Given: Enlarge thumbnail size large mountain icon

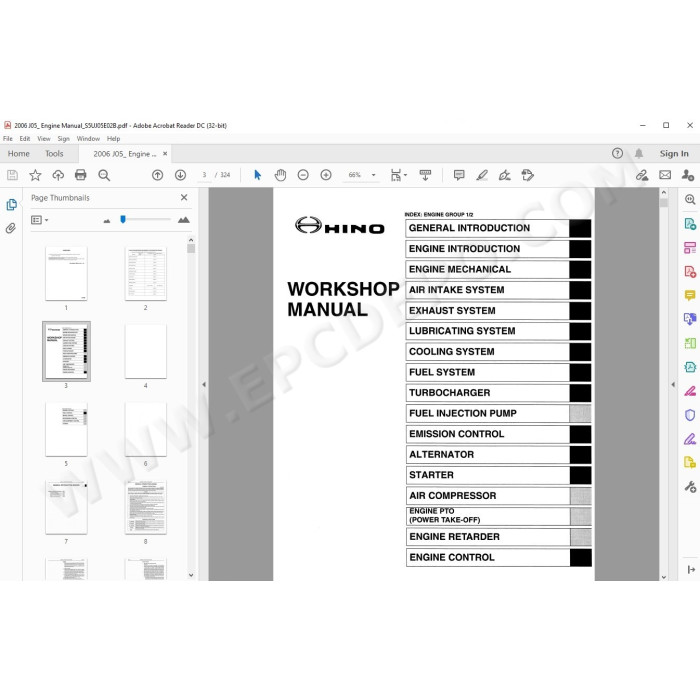Looking at the screenshot, I should pyautogui.click(x=183, y=220).
